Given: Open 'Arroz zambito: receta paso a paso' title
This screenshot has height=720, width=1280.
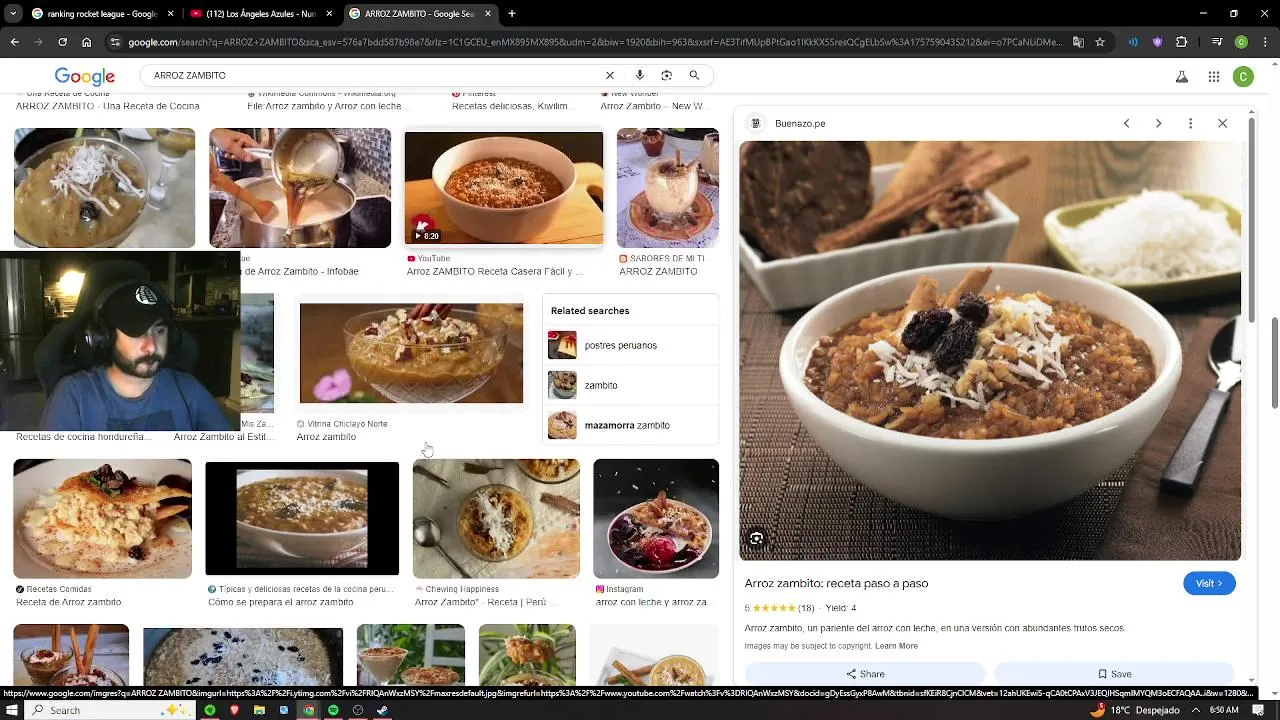Looking at the screenshot, I should click(836, 583).
